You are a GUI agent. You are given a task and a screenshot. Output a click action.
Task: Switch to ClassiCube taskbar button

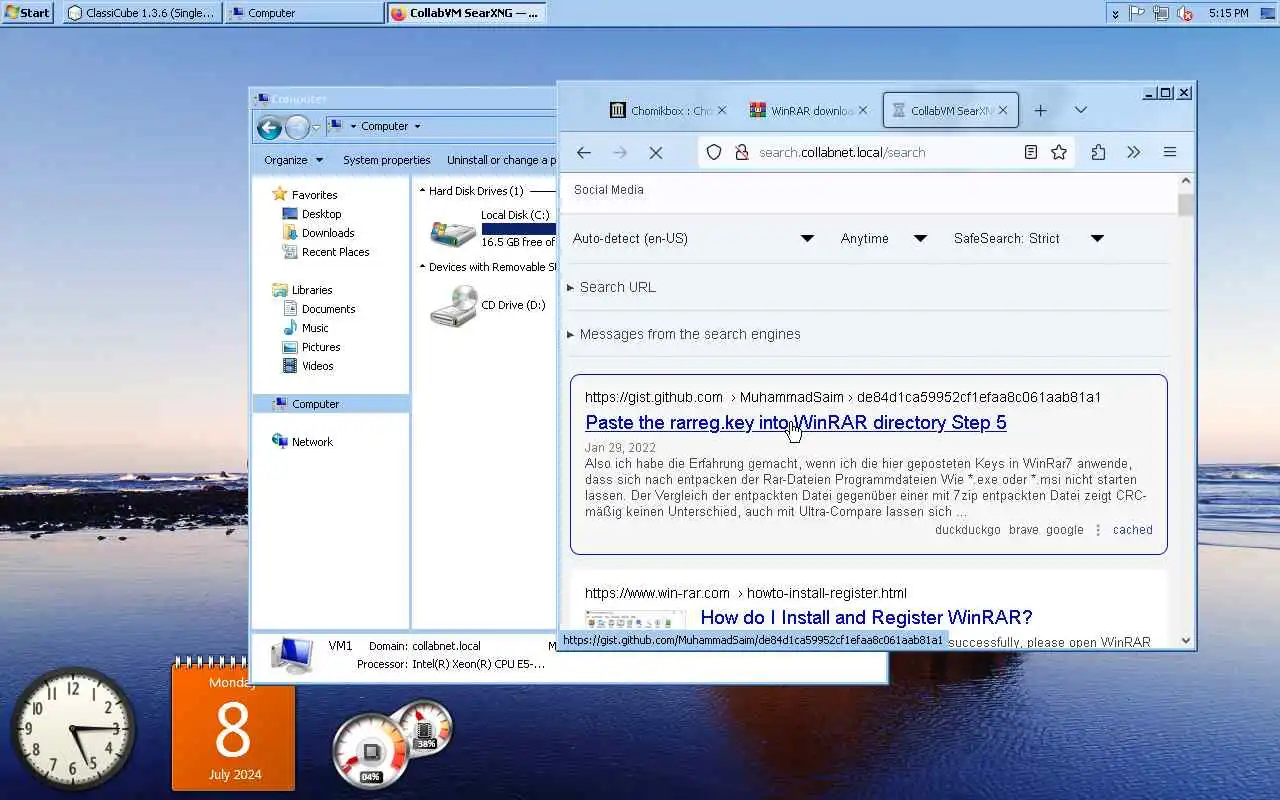pyautogui.click(x=141, y=13)
